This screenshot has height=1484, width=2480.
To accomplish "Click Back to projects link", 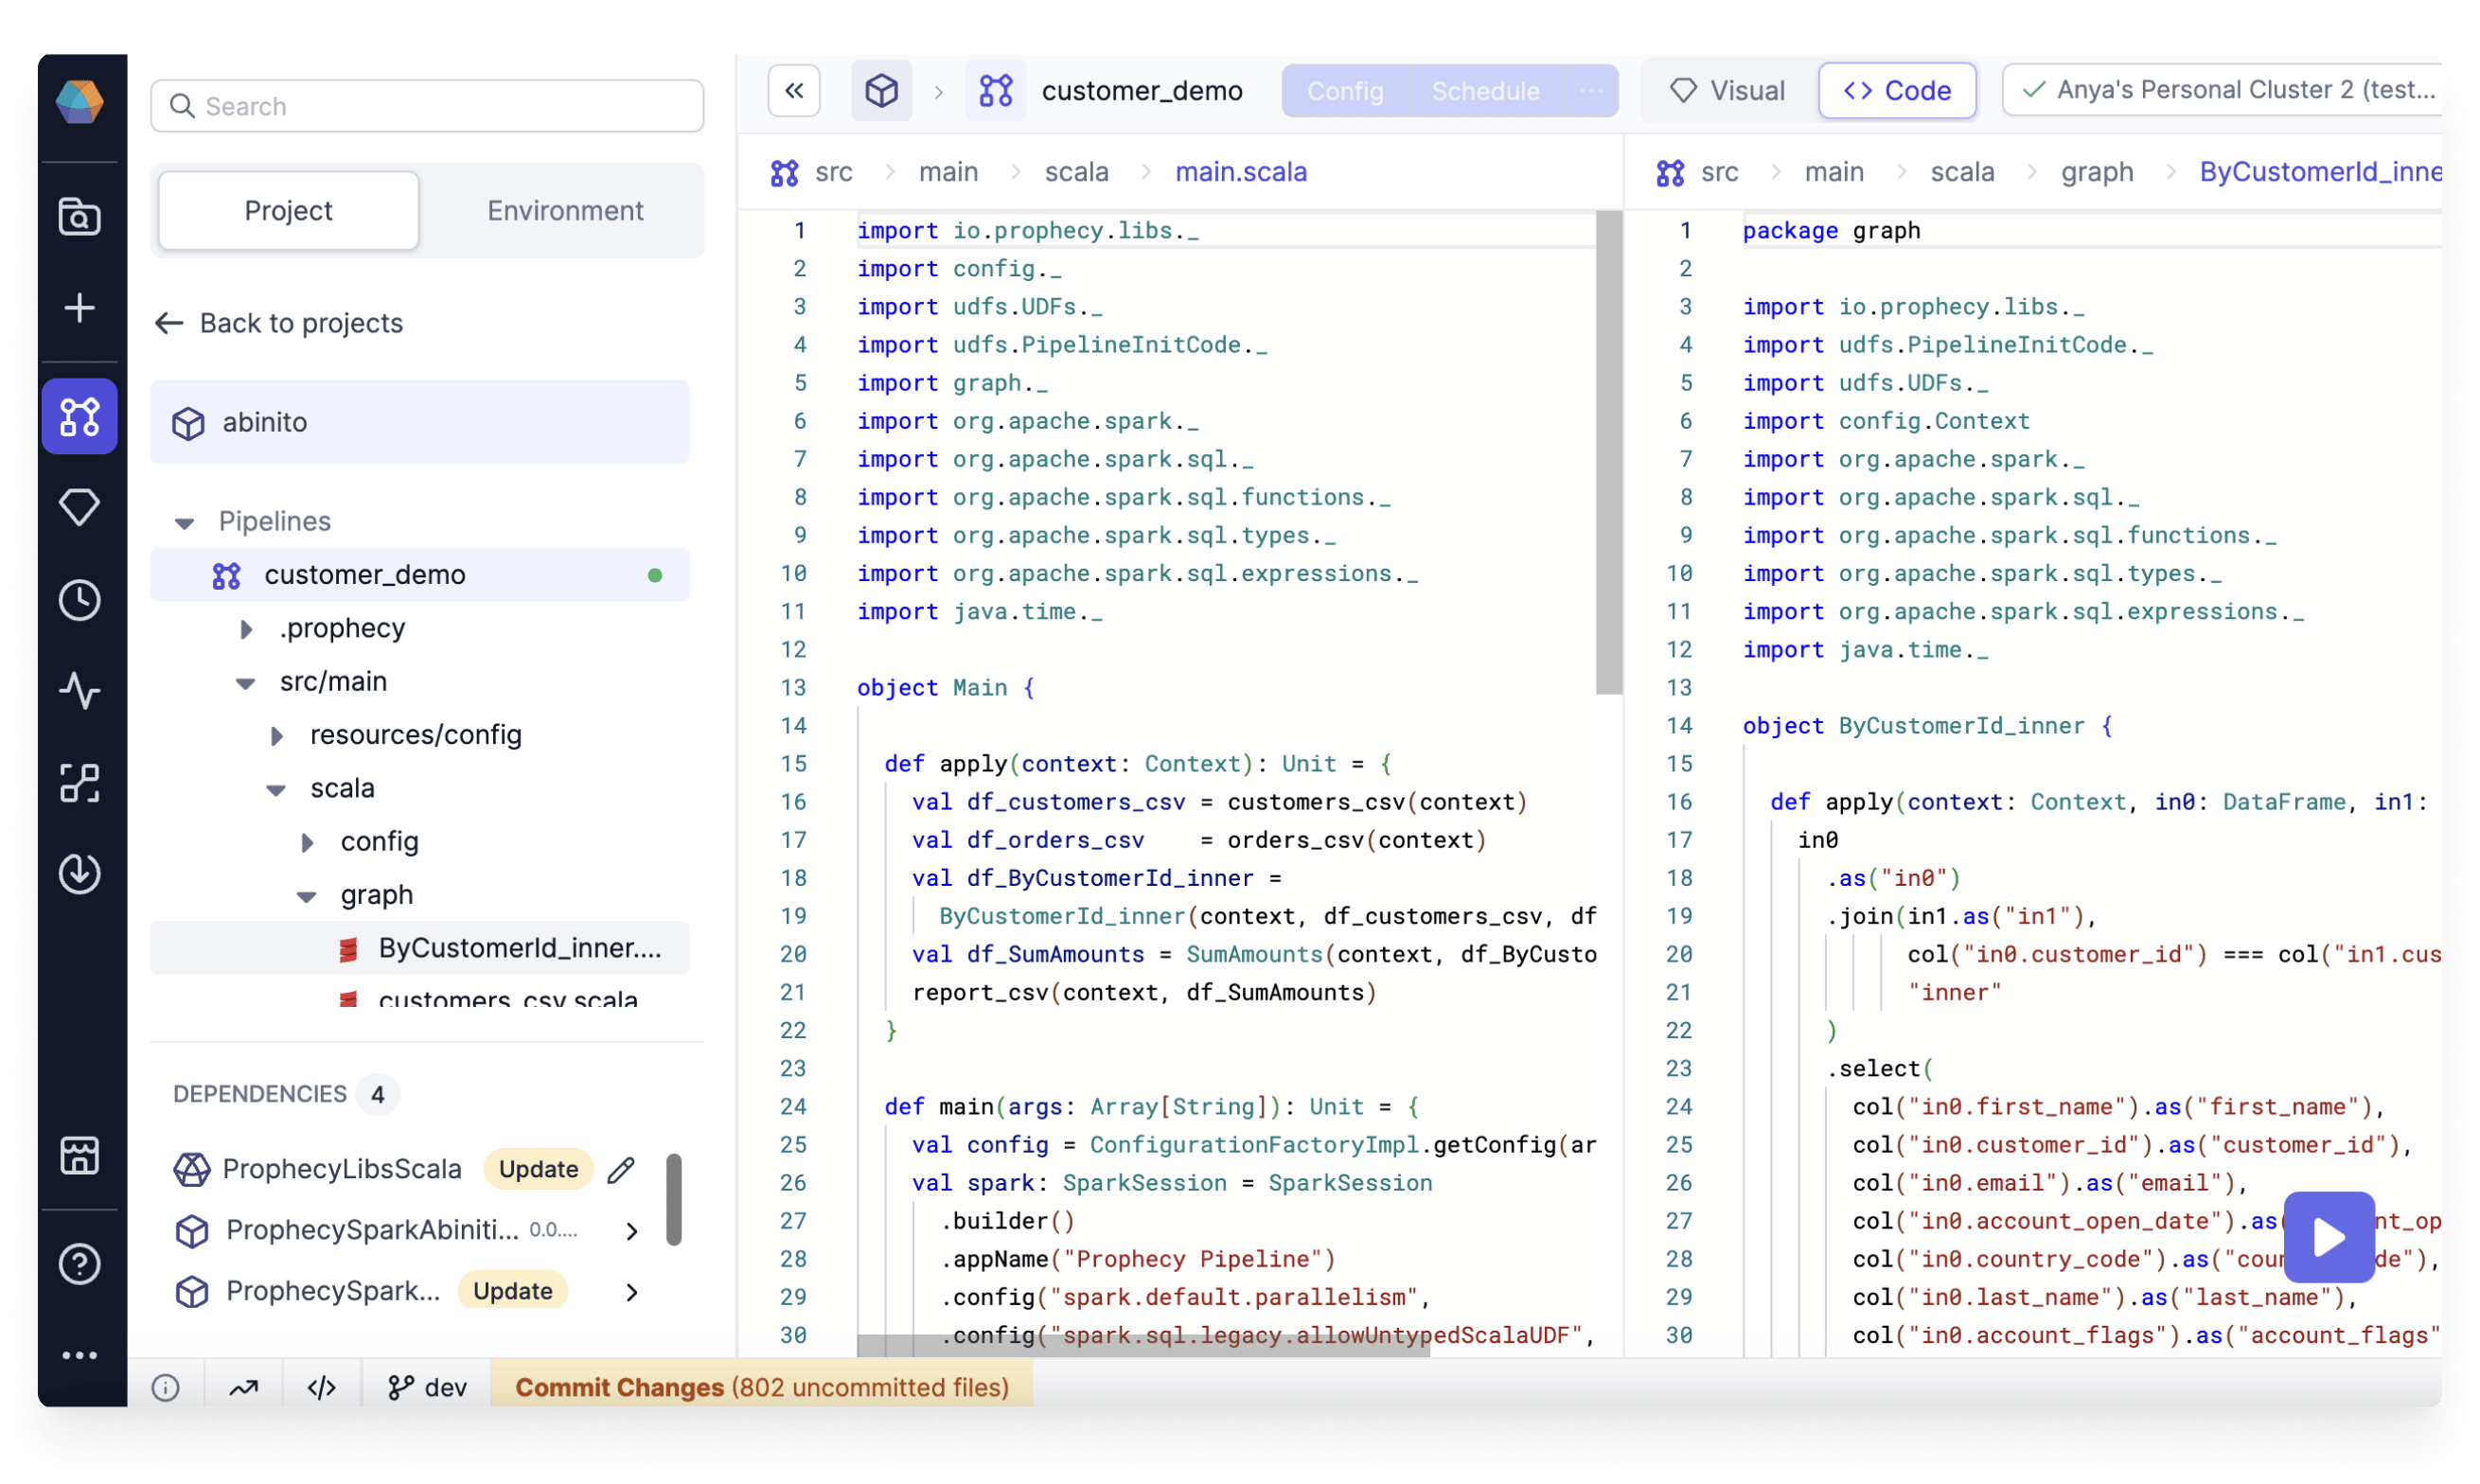I will [279, 323].
